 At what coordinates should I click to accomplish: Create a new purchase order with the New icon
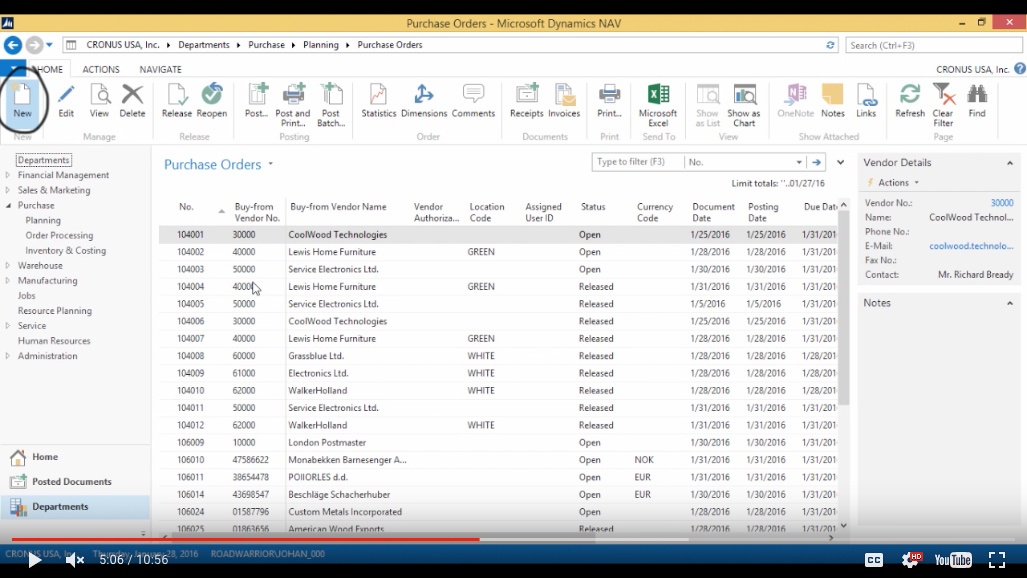point(24,103)
